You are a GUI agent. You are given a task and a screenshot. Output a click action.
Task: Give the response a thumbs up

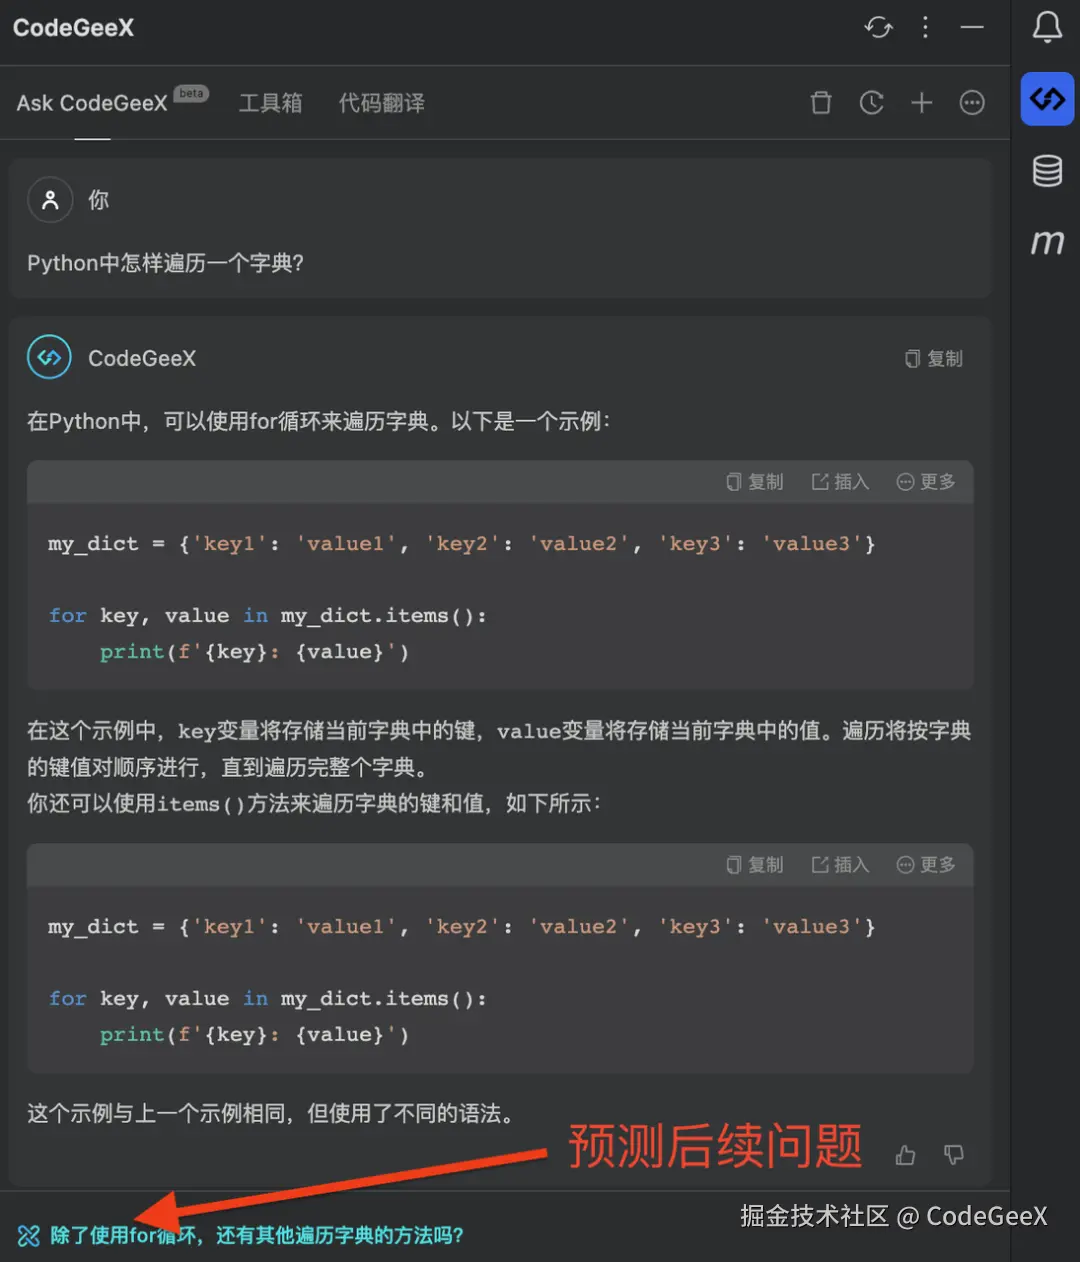[x=904, y=1155]
